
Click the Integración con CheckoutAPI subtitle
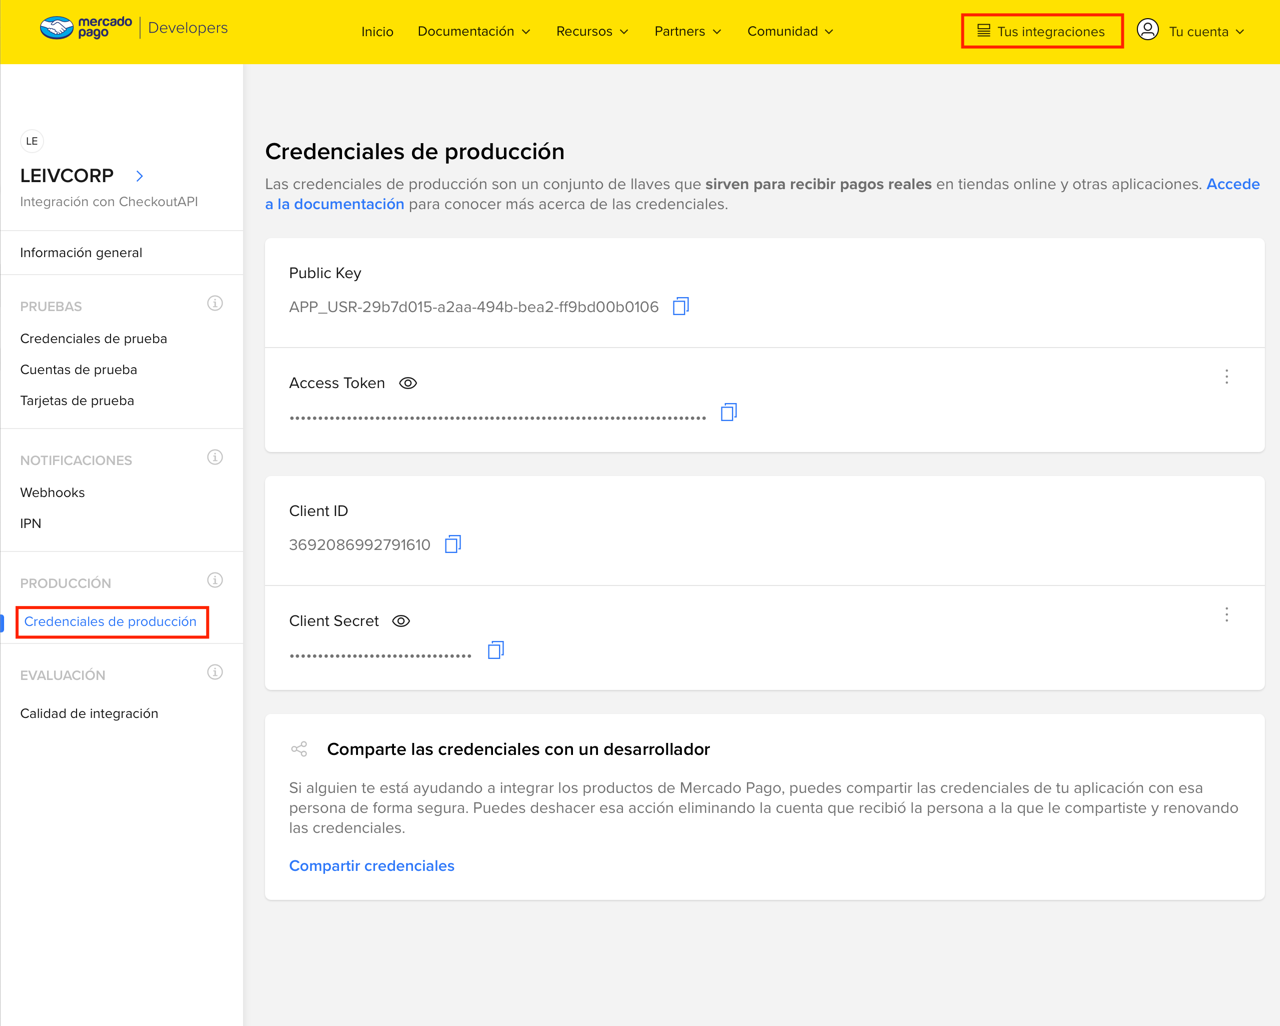(109, 201)
